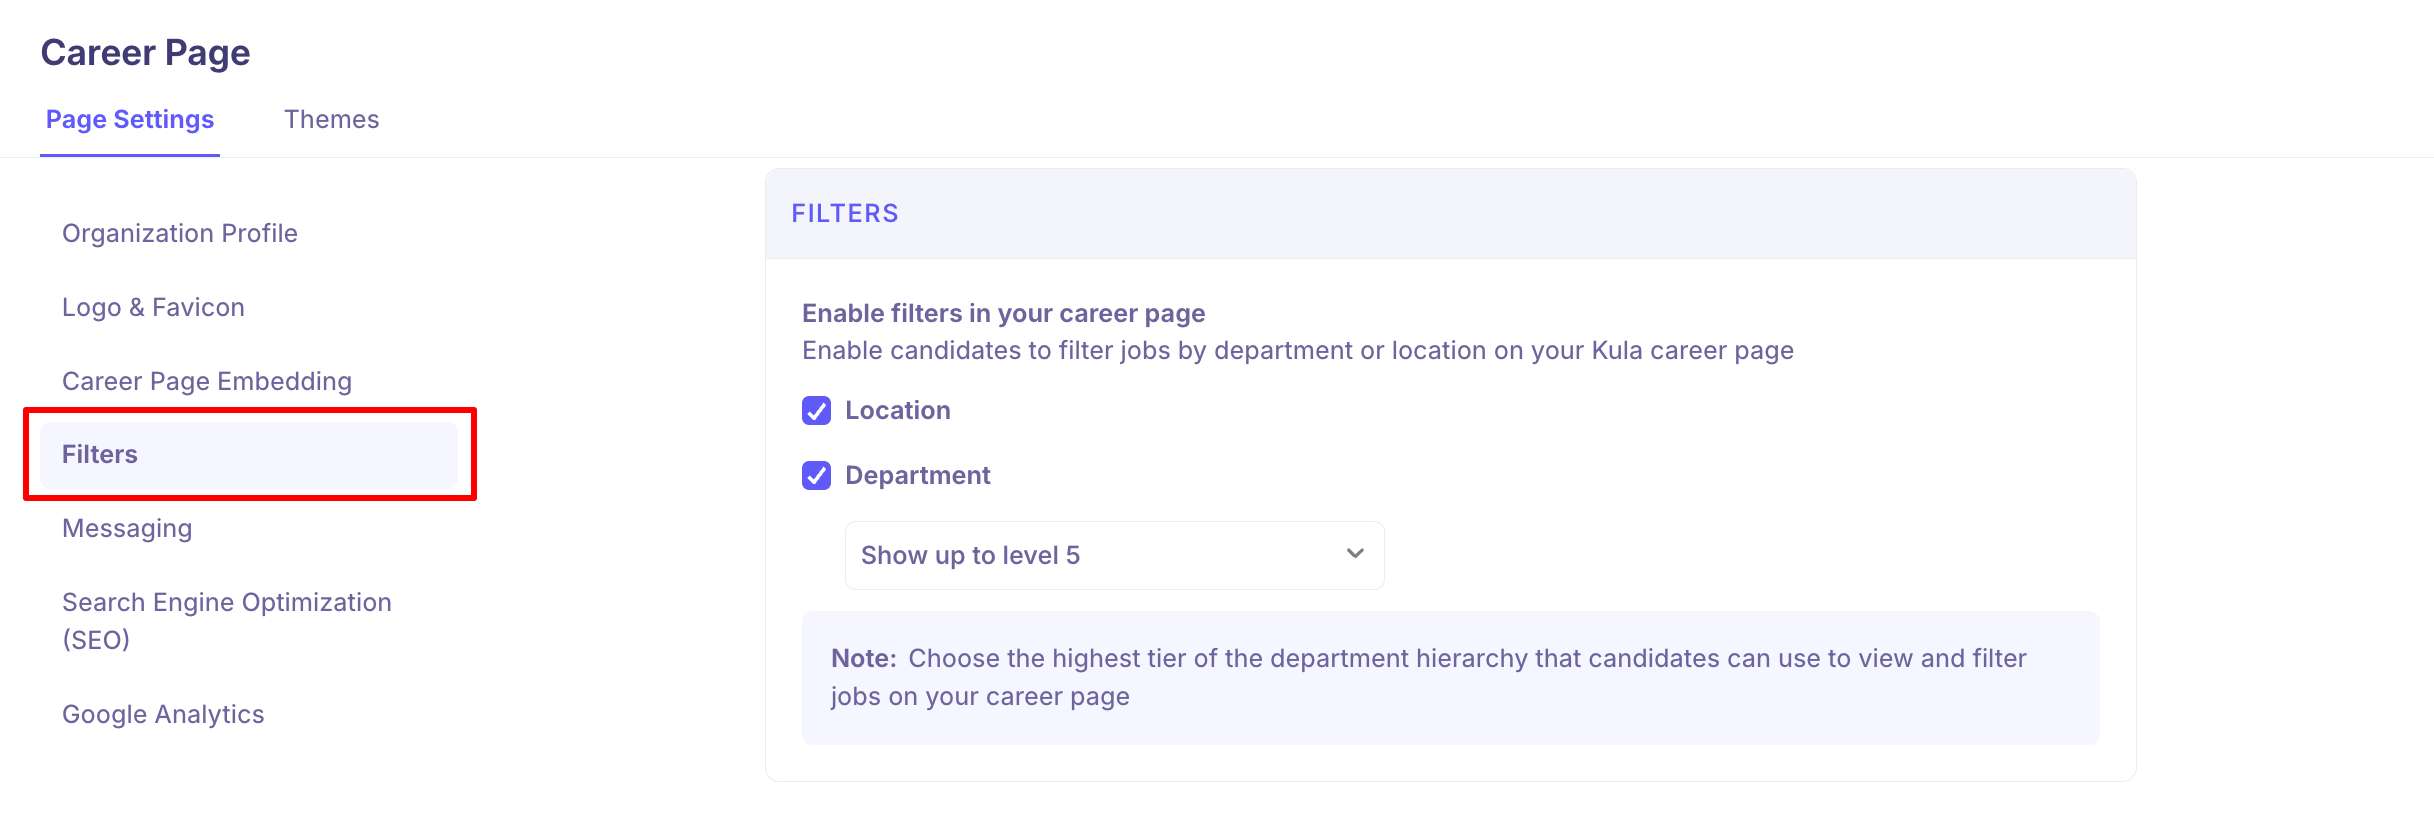Toggle the Department filter checkbox
The width and height of the screenshot is (2434, 816).
click(x=816, y=476)
